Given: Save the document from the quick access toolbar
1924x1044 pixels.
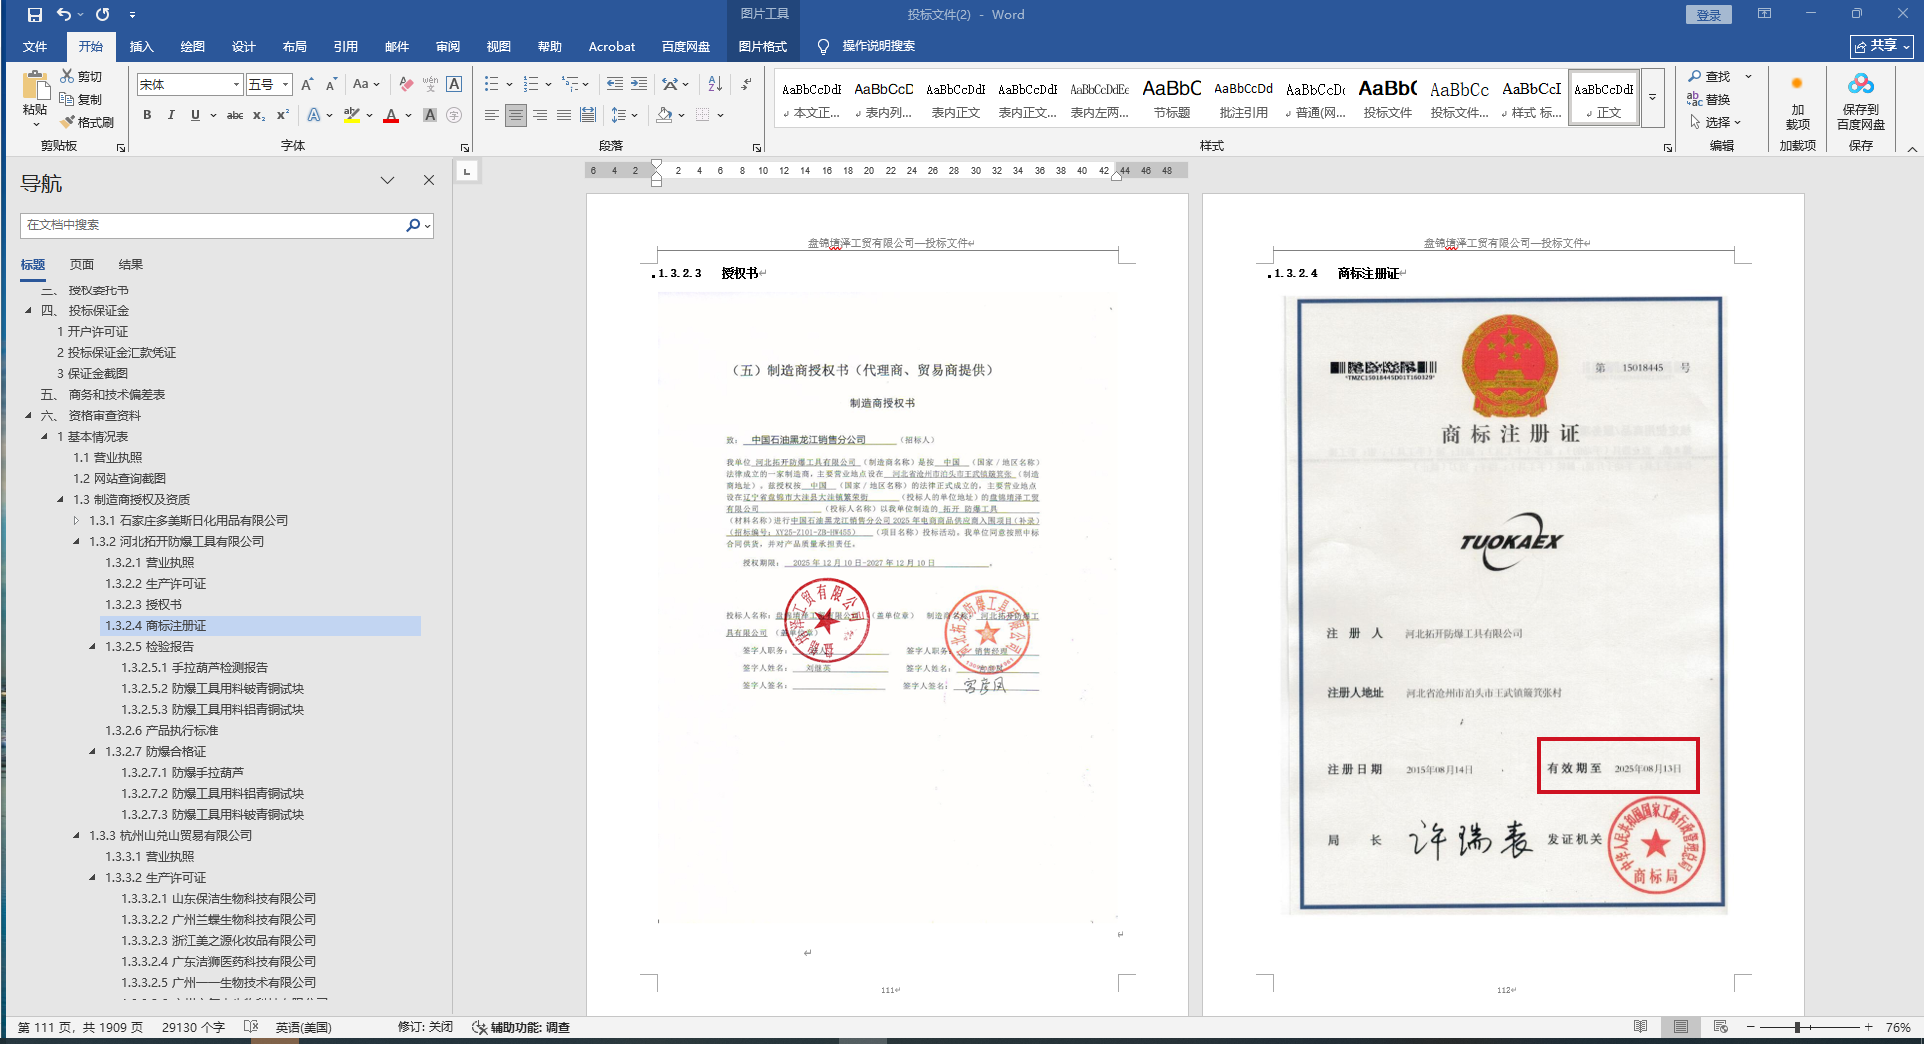Looking at the screenshot, I should point(35,15).
